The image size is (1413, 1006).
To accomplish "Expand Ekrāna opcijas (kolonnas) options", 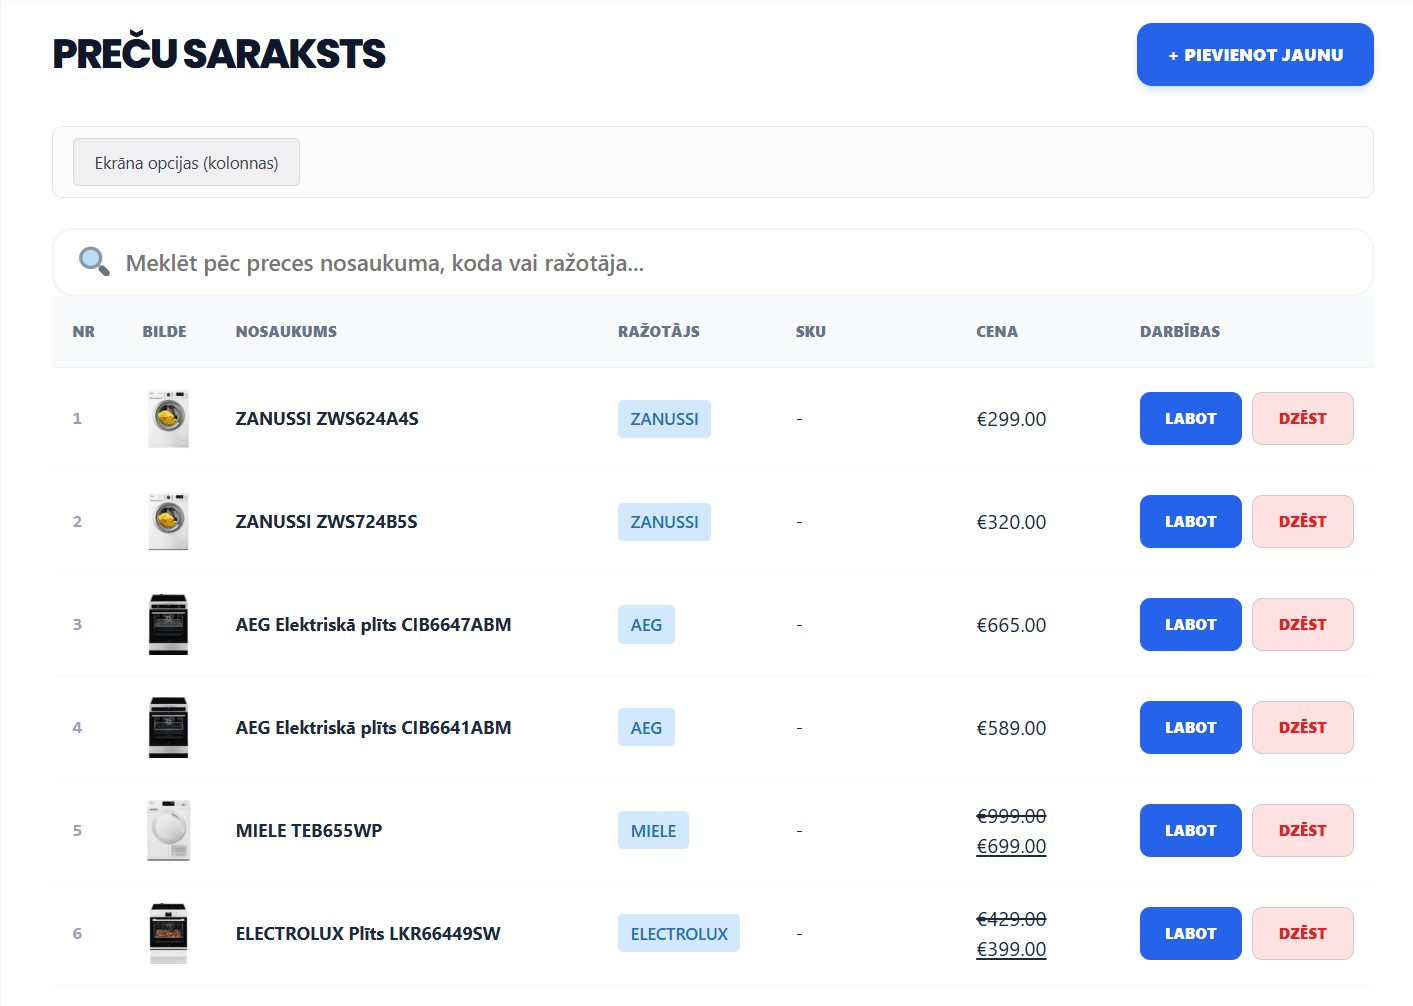I will [x=186, y=162].
